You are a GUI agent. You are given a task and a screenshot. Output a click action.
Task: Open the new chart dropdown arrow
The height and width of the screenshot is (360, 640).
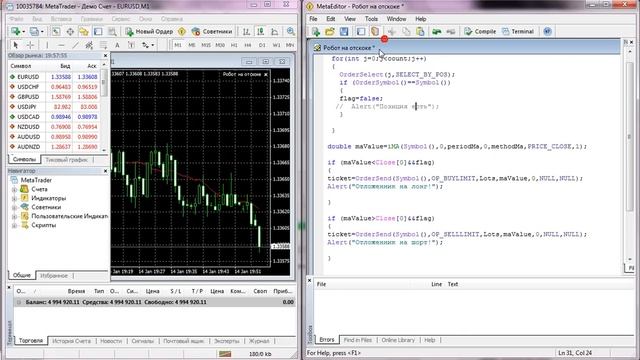coord(23,31)
